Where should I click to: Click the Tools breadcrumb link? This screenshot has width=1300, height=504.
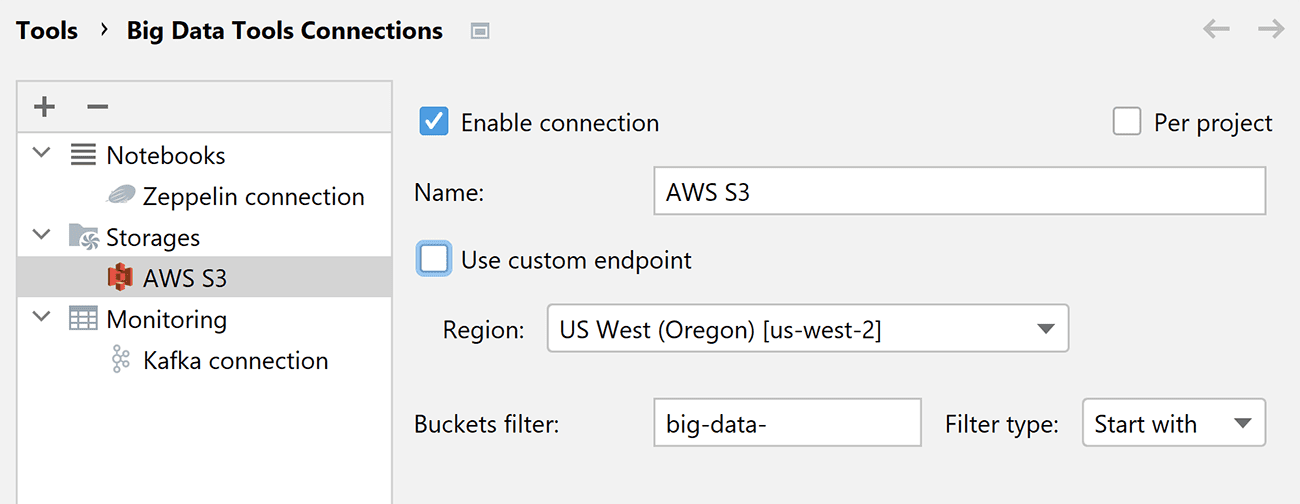(47, 30)
